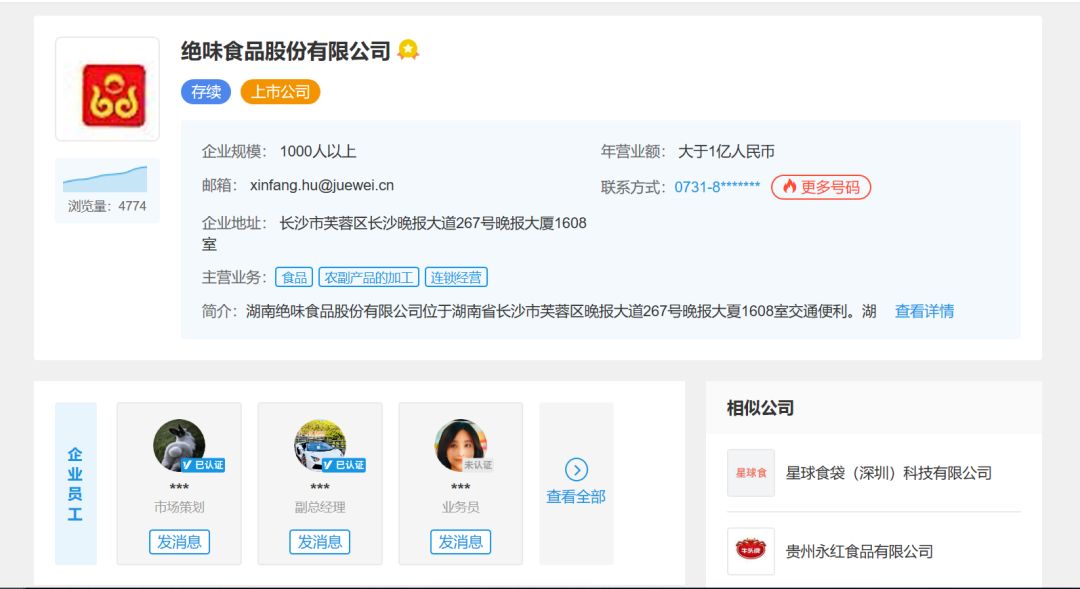Open the 发消息 button under 副总经理

click(x=319, y=541)
